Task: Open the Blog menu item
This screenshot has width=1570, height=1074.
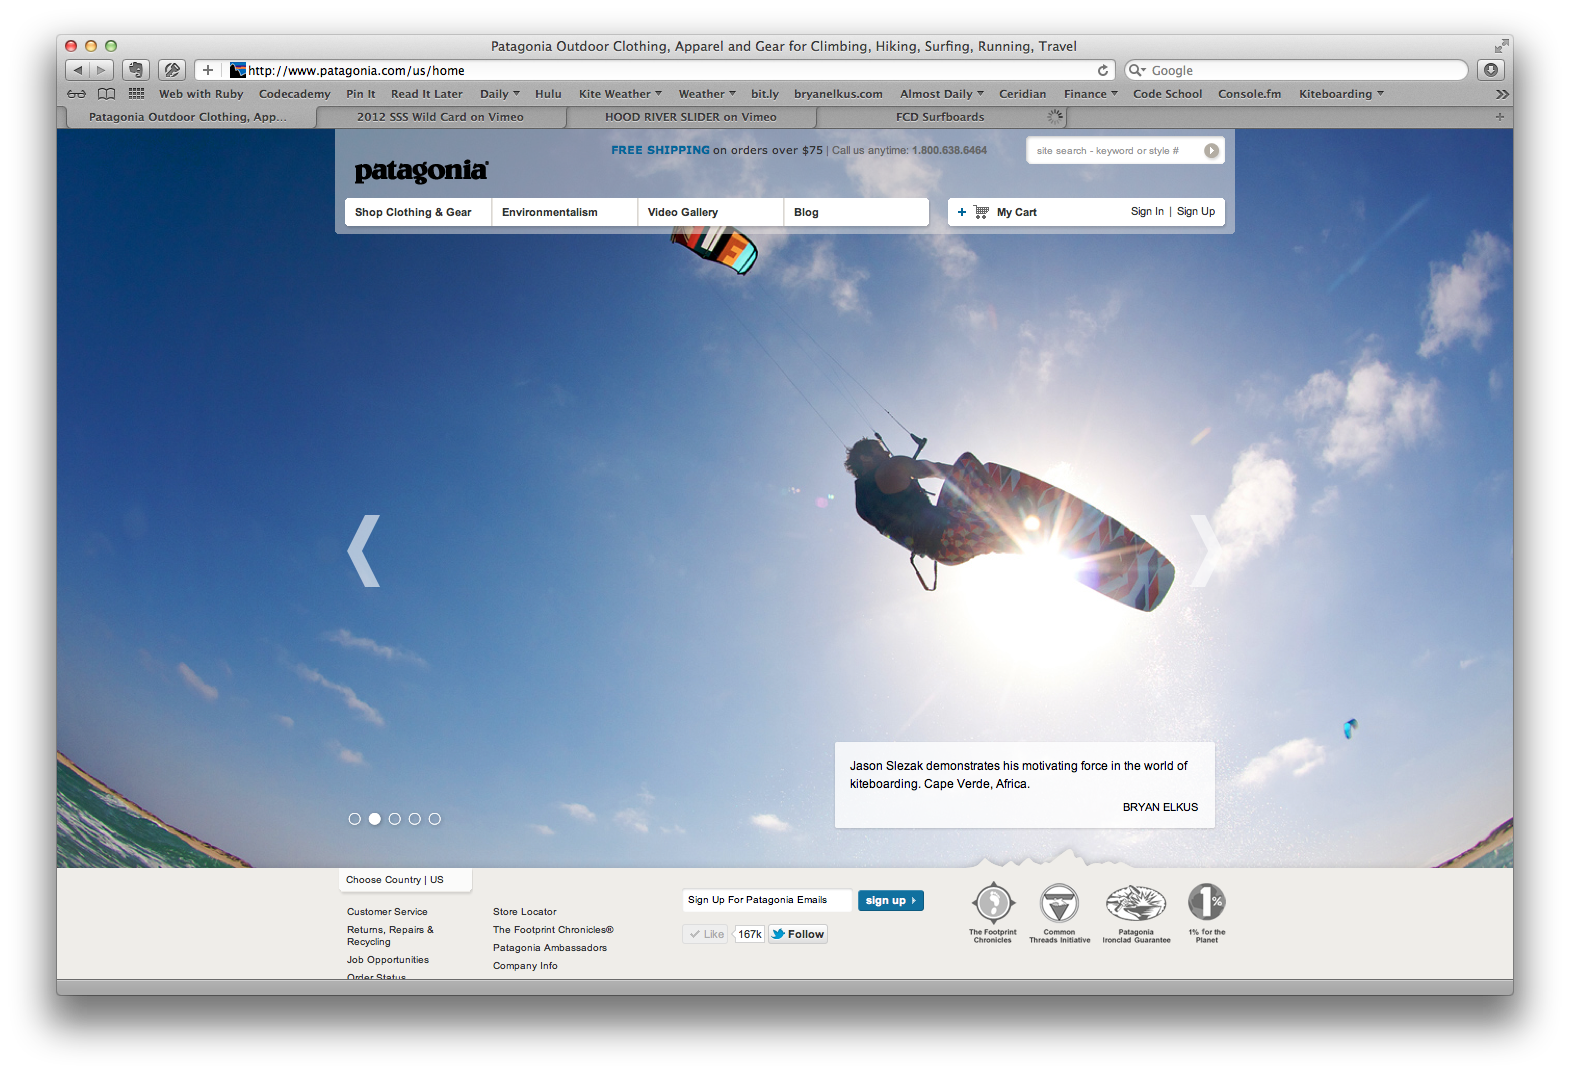Action: click(x=856, y=212)
